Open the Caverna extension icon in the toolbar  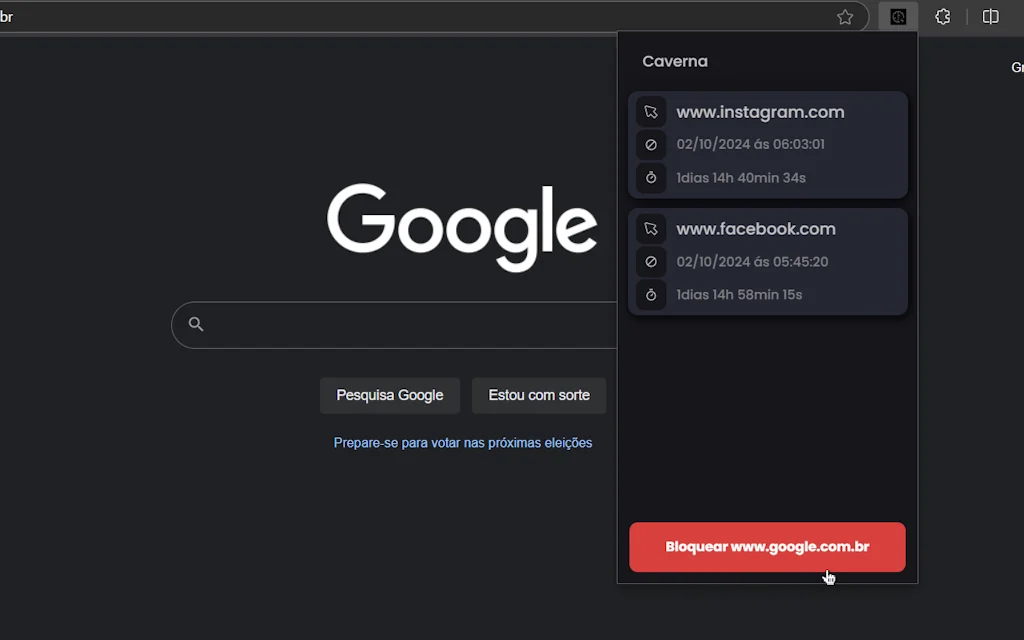coord(898,17)
